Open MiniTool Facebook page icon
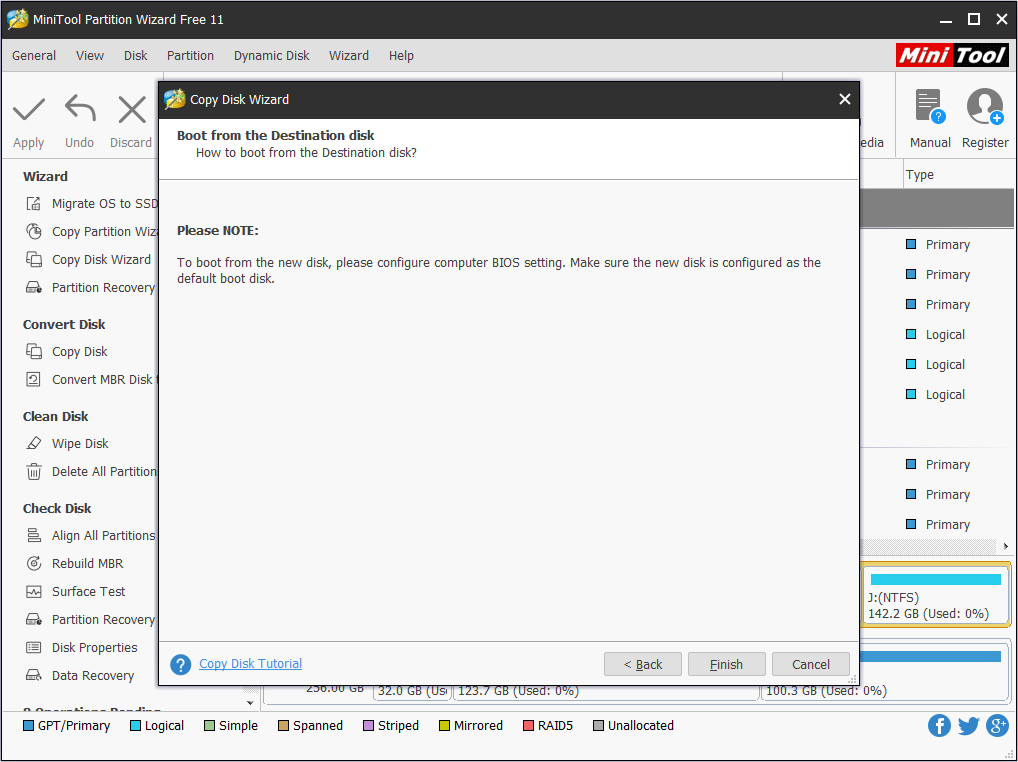 click(939, 725)
